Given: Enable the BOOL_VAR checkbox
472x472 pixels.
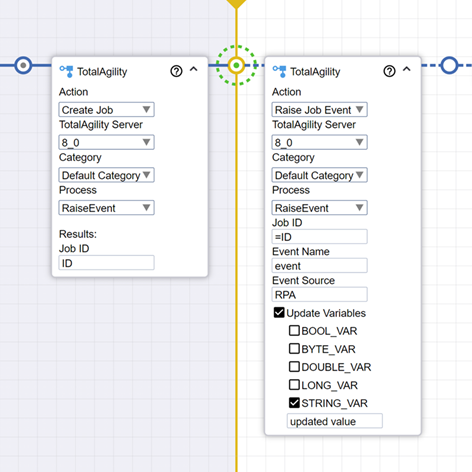Looking at the screenshot, I should click(294, 330).
